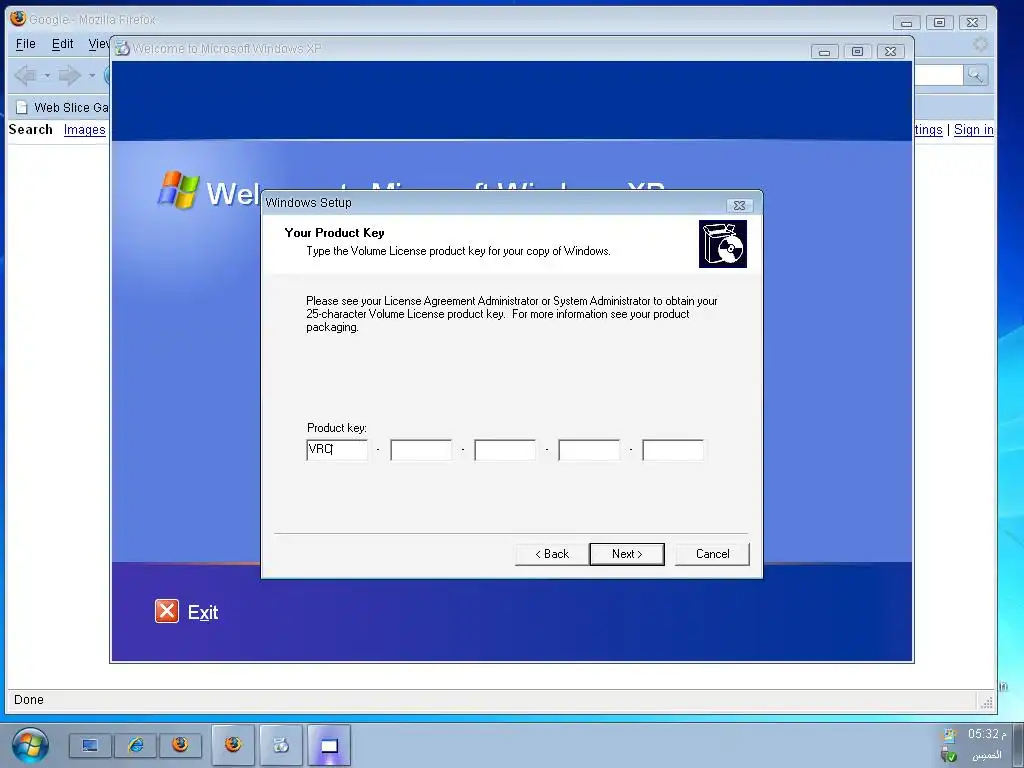Open the partly hidden View menu in Firefox
Screen dimensions: 1024x768
[x=99, y=44]
